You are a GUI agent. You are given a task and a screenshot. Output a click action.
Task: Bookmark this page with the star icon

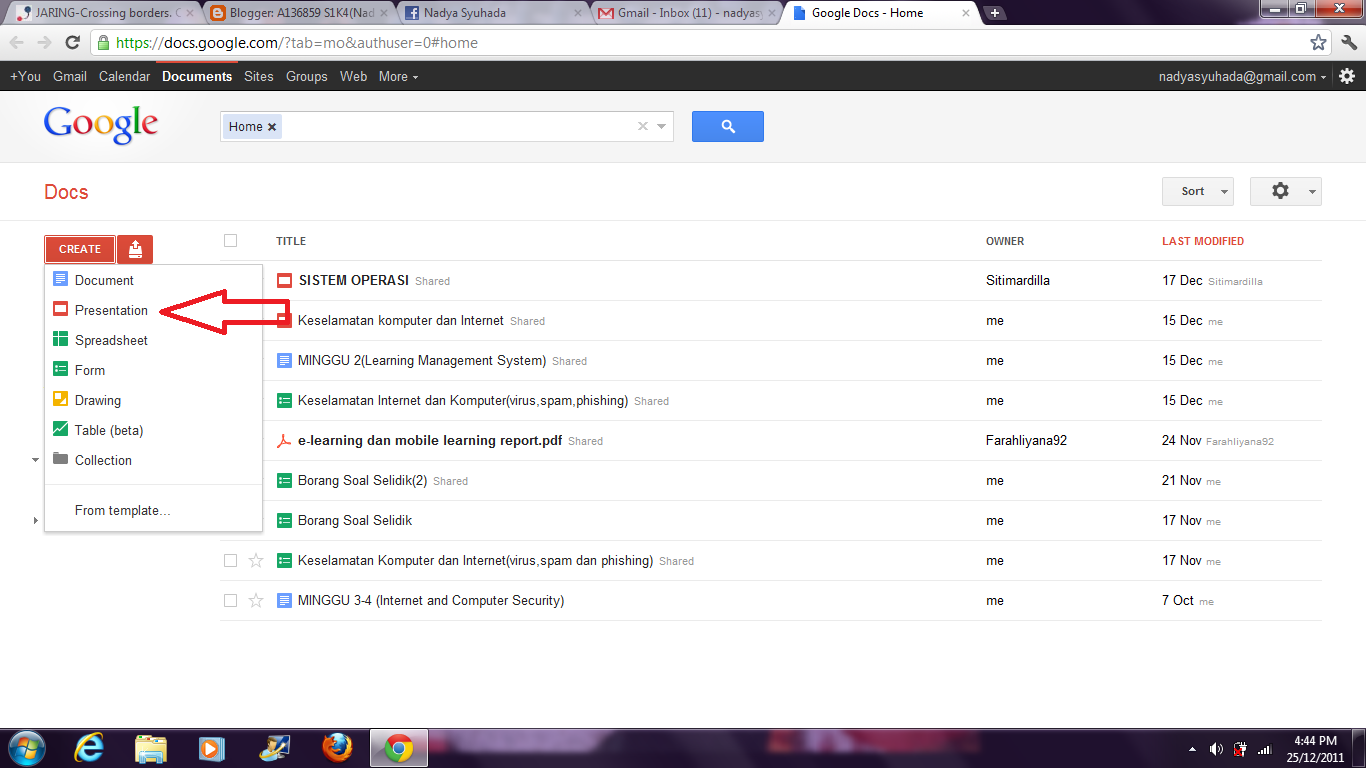tap(1318, 43)
